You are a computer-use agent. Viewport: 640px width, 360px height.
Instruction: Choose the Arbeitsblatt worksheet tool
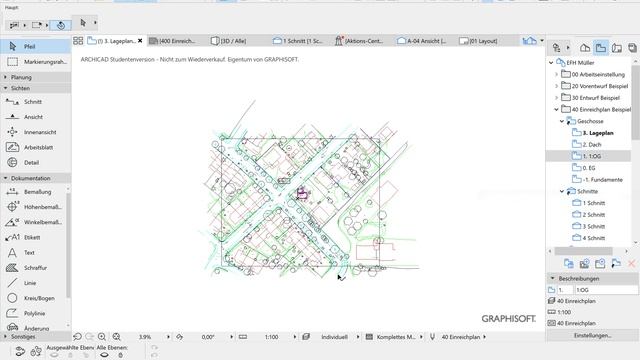pos(36,147)
